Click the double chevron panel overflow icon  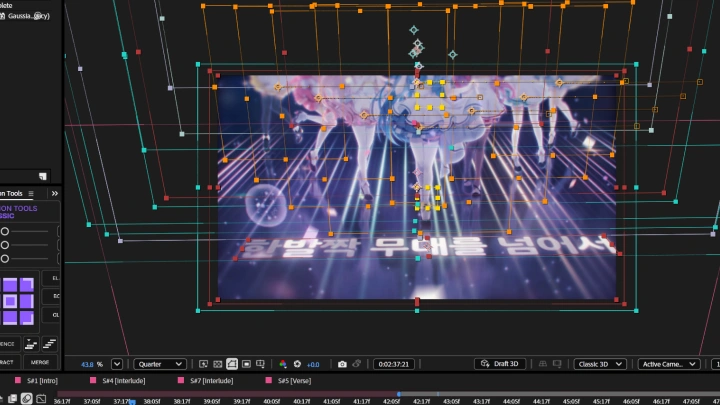coord(54,193)
